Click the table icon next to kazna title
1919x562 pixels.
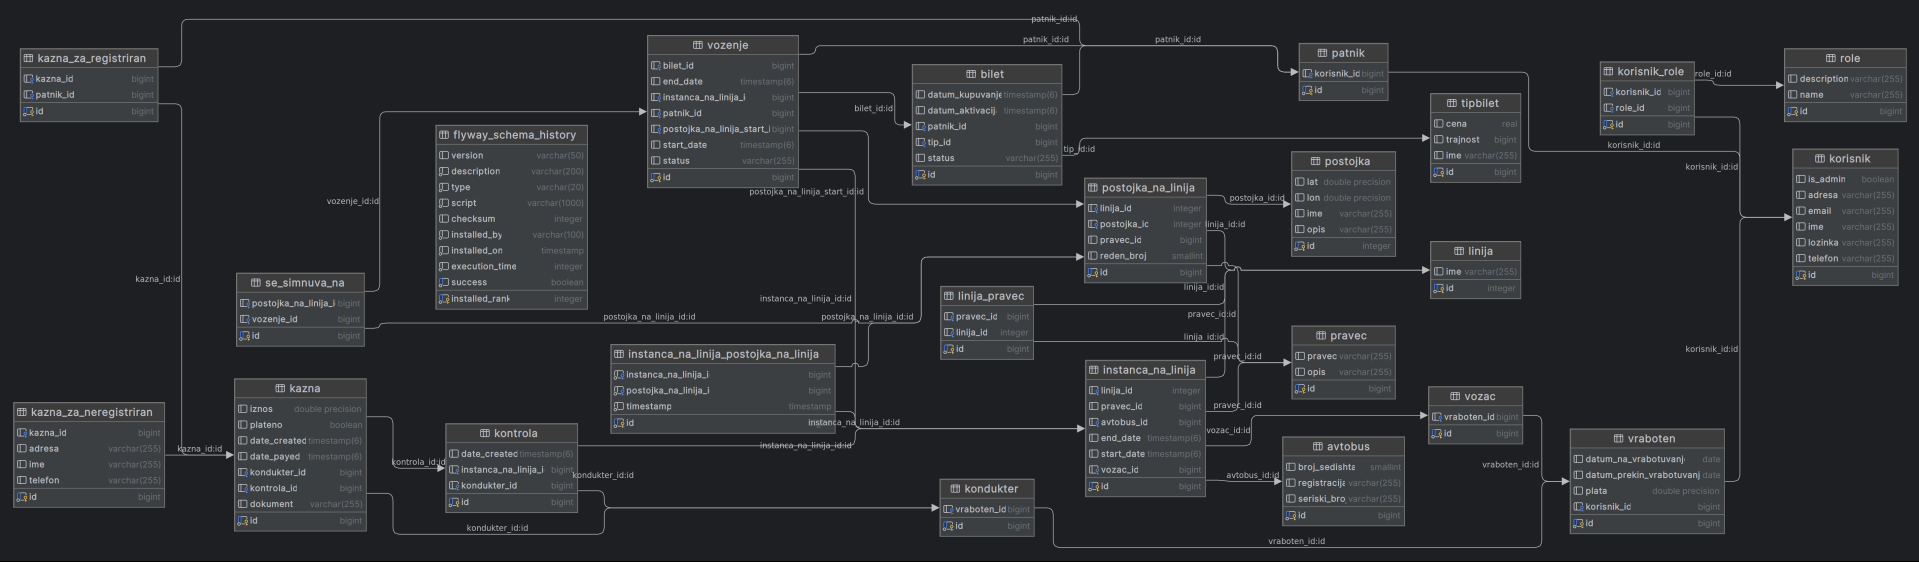(280, 388)
